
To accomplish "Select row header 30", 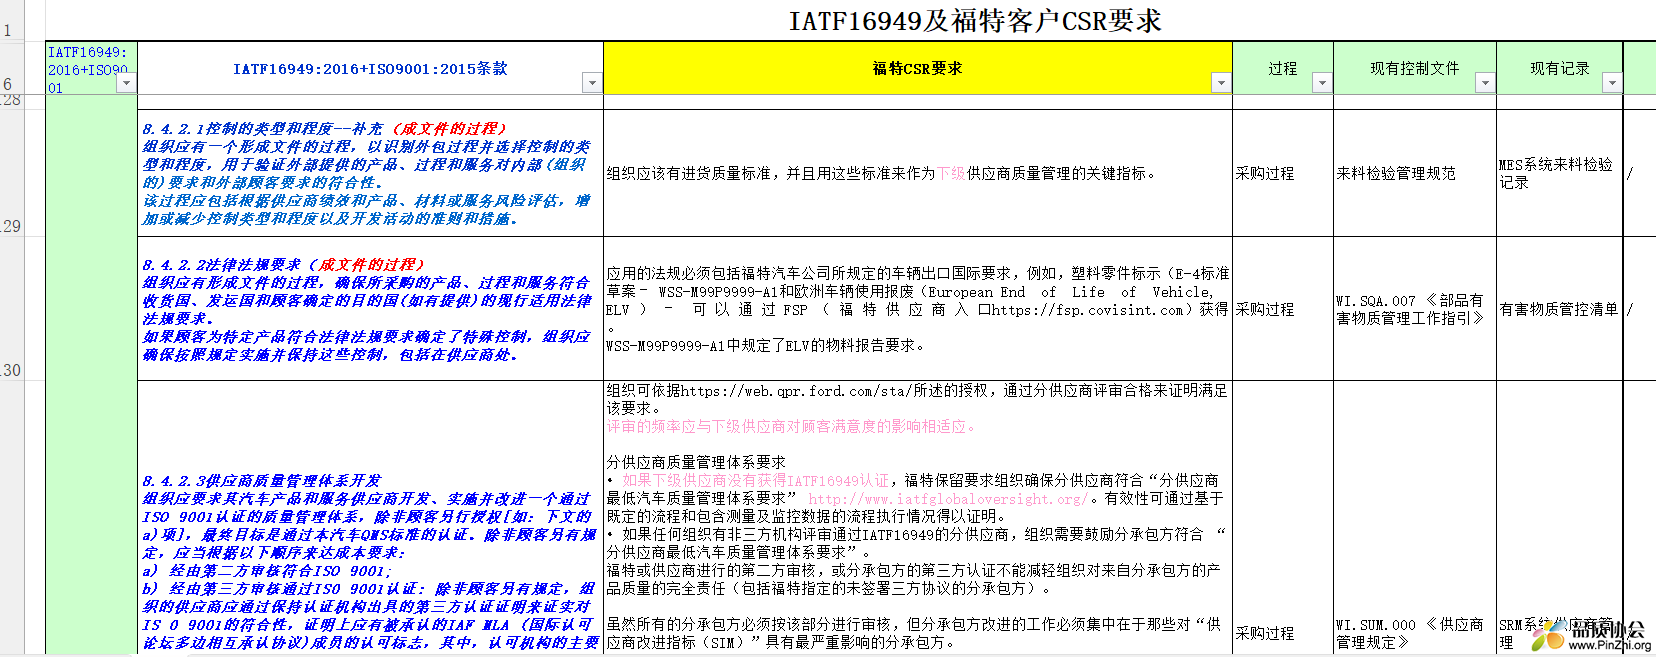I will tap(11, 309).
